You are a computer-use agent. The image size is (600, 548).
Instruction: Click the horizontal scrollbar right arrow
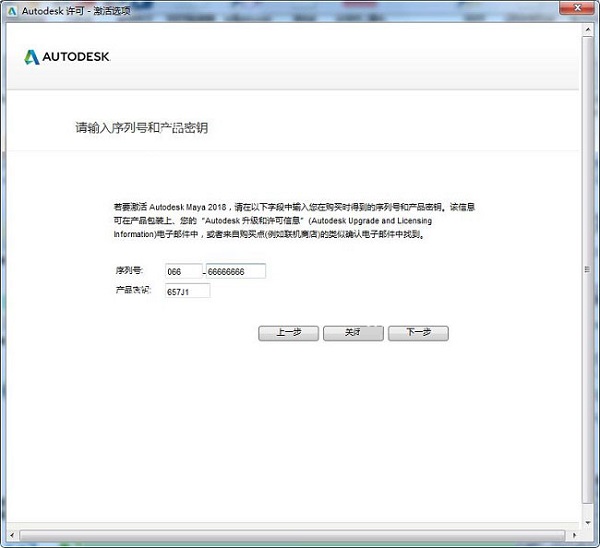coord(574,535)
